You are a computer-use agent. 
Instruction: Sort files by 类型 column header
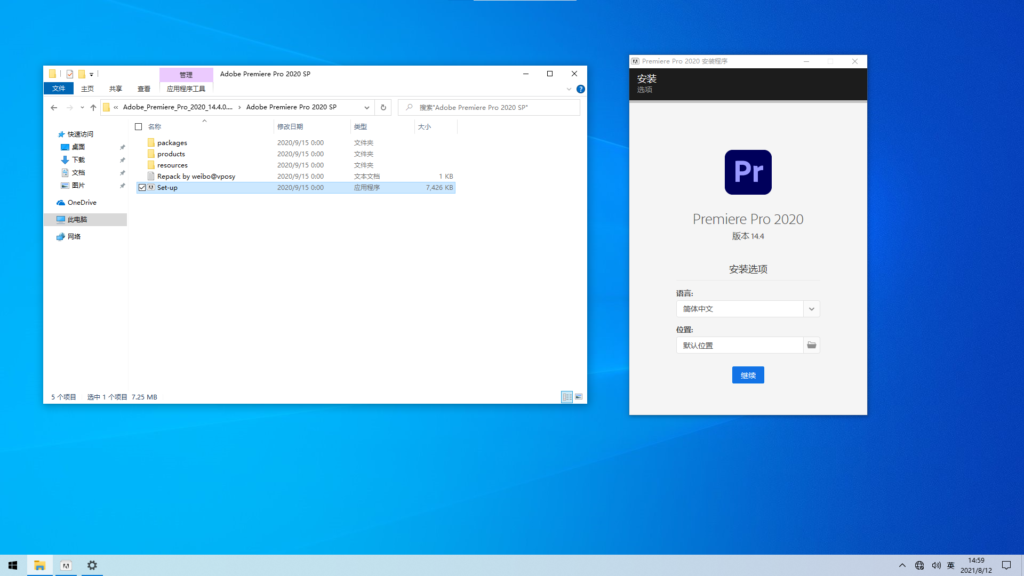tap(360, 127)
